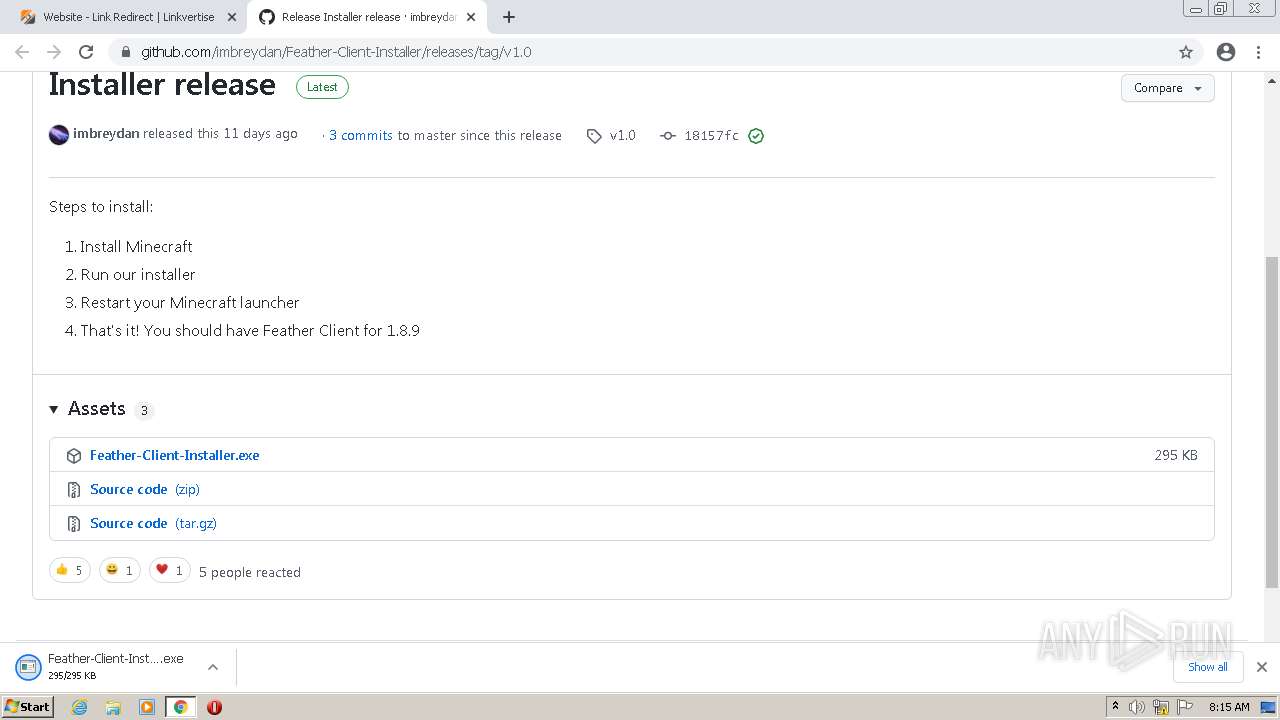
Task: Download Feather-Client-Installer.exe asset
Action: (x=174, y=455)
